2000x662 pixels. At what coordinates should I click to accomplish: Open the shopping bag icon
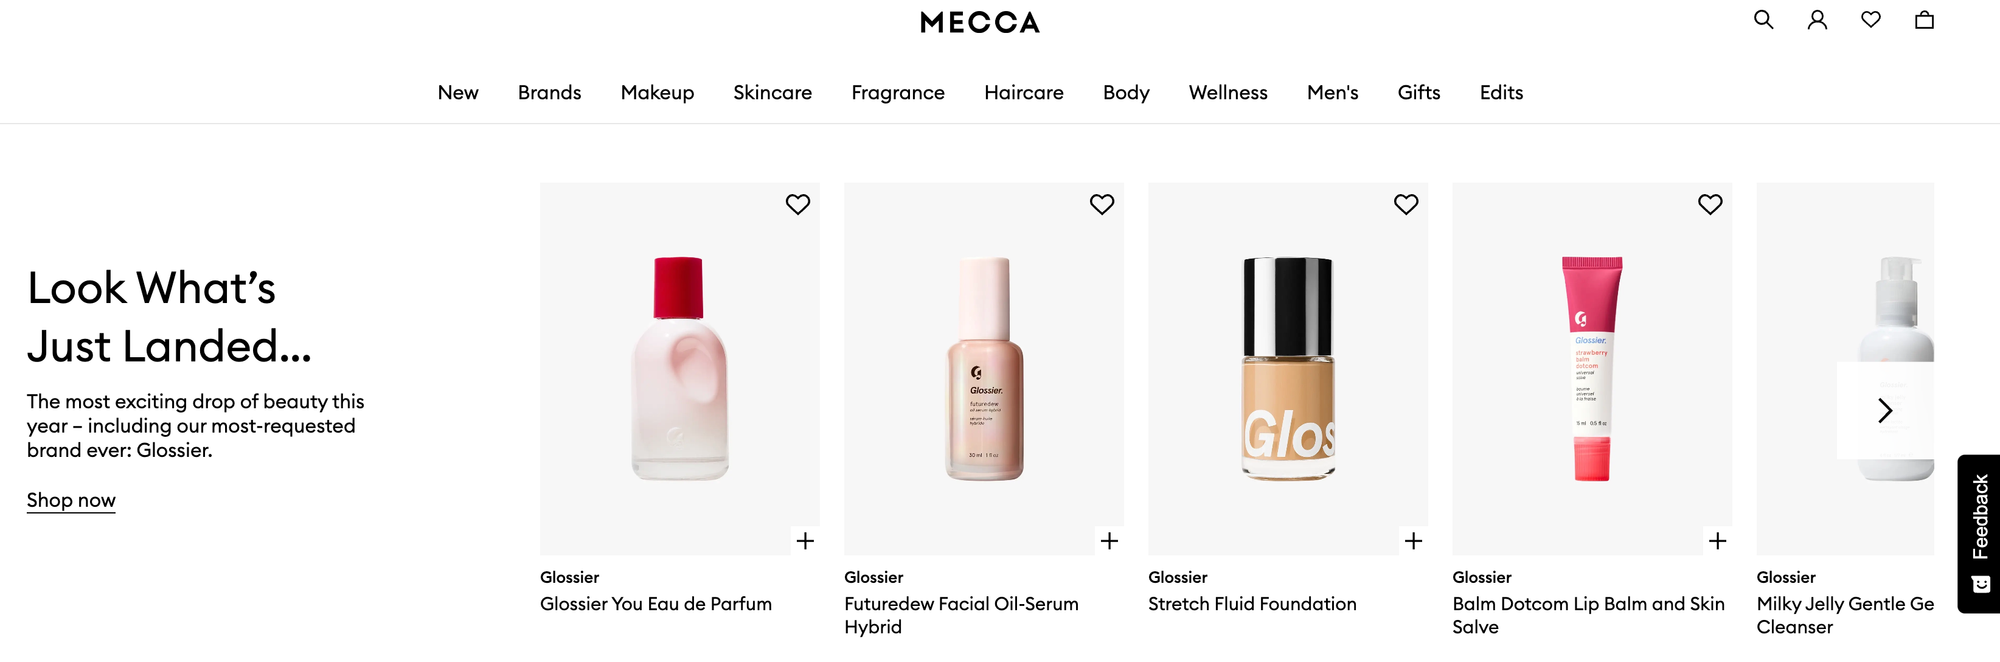click(x=1924, y=20)
